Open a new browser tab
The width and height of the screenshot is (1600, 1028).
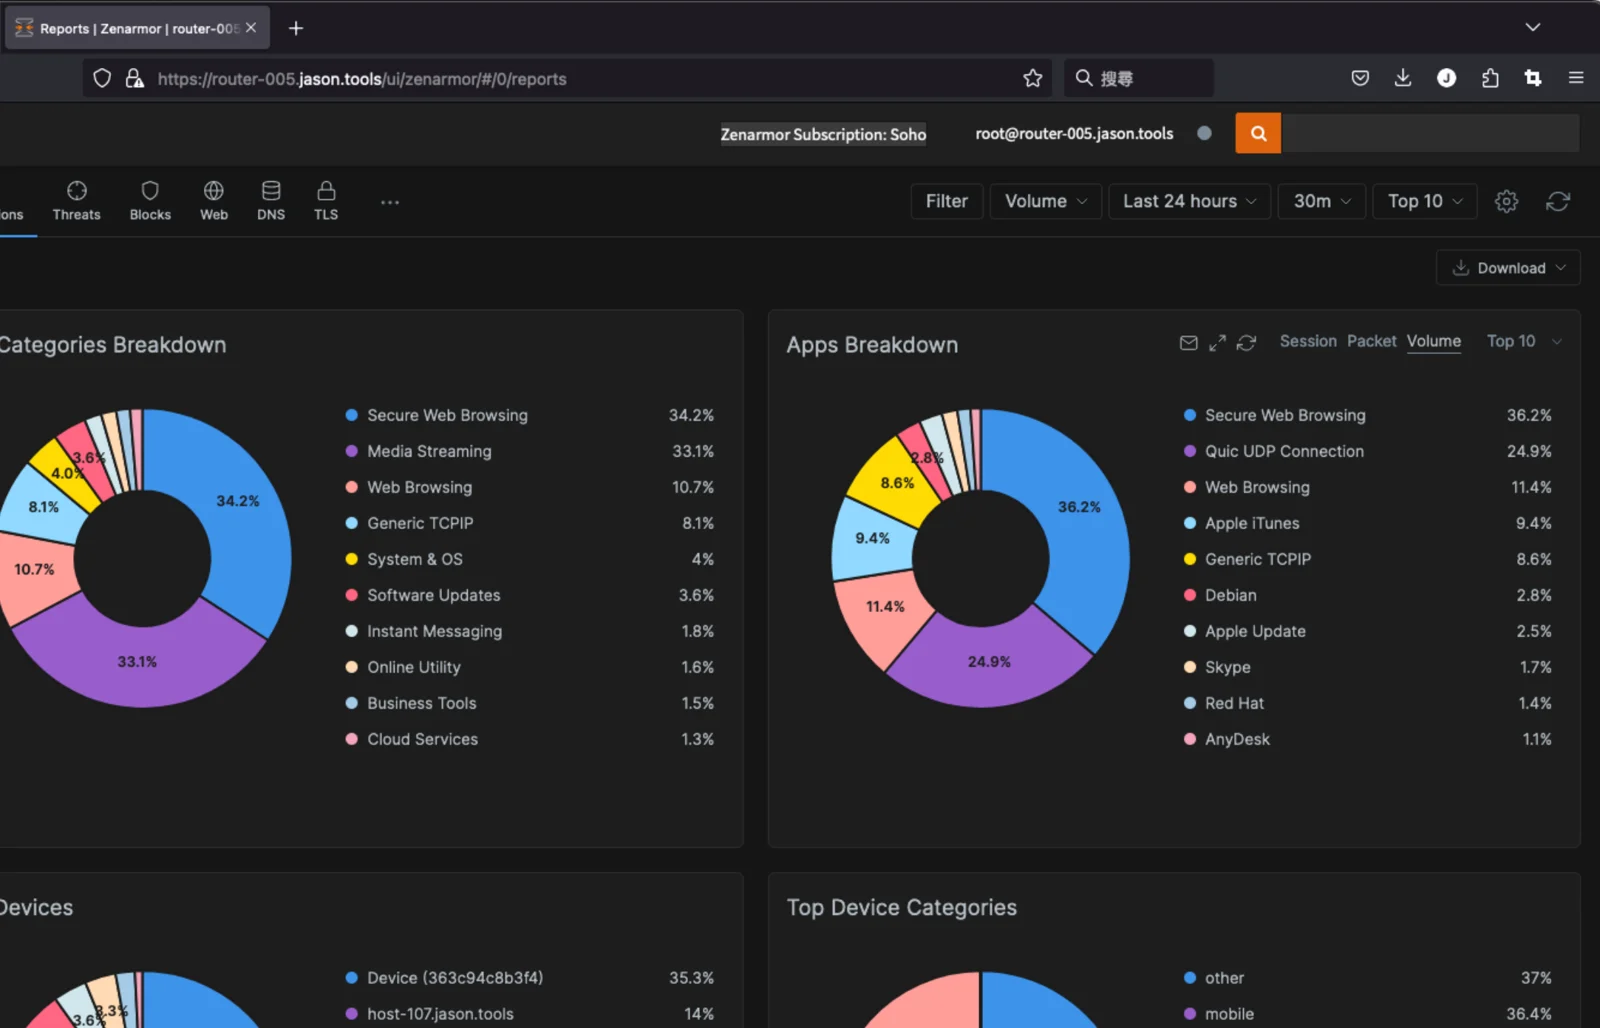tap(296, 28)
